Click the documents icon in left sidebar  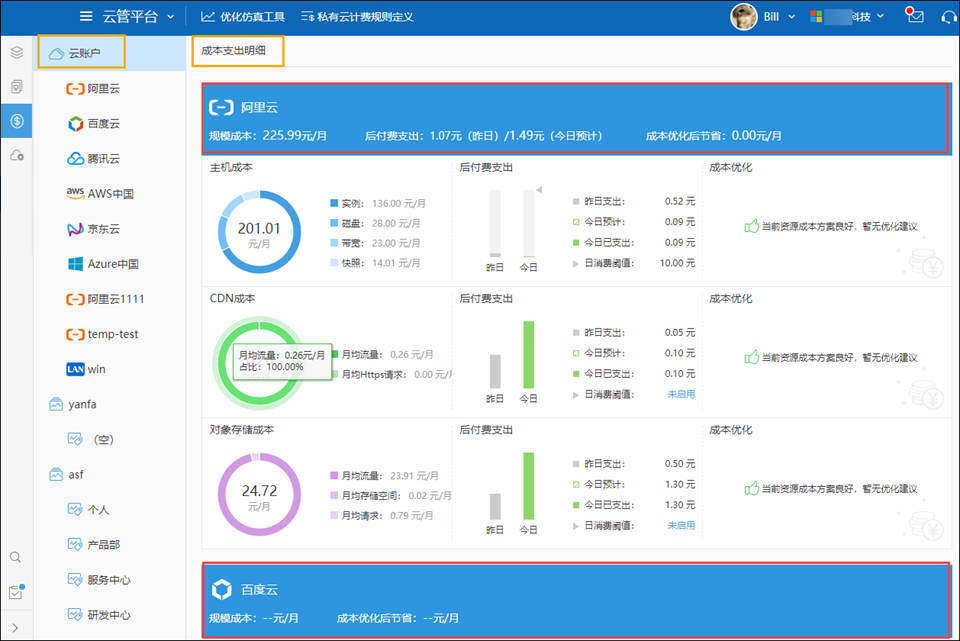click(16, 87)
